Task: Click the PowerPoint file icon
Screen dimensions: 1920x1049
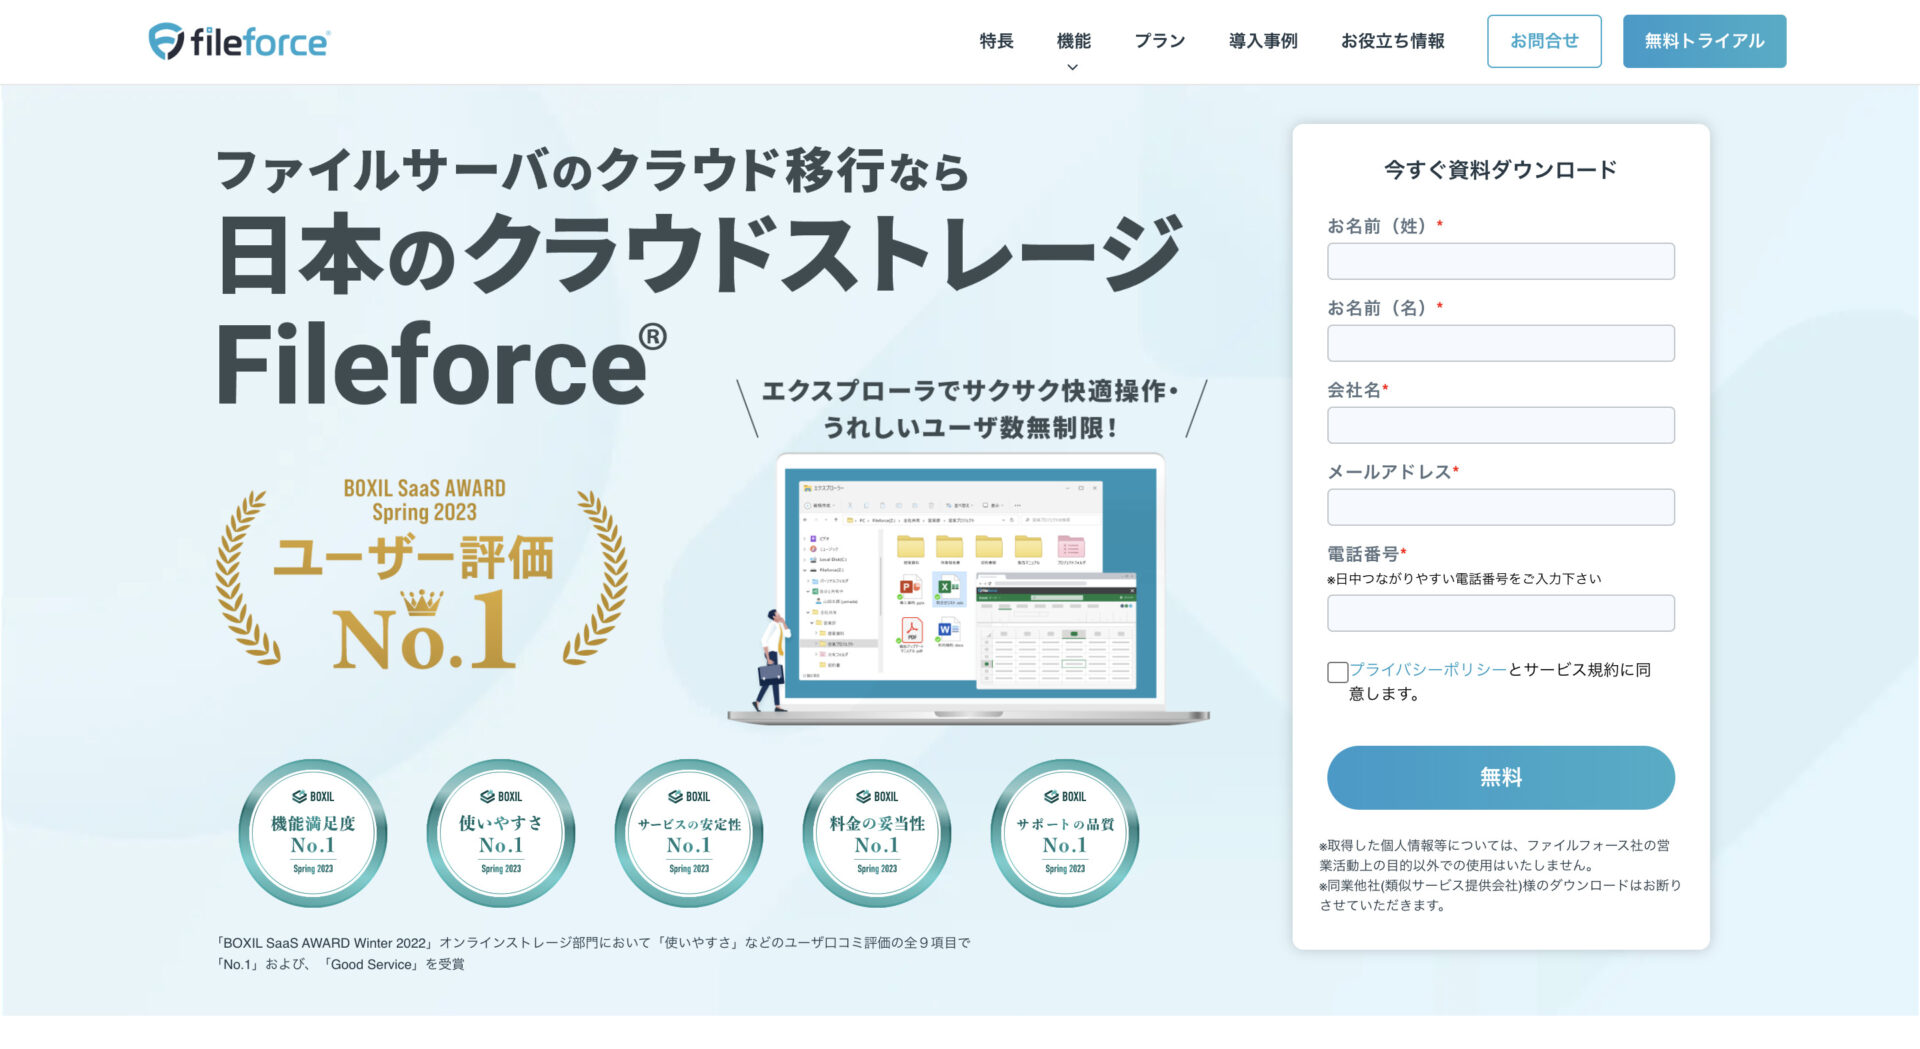Action: pos(911,588)
